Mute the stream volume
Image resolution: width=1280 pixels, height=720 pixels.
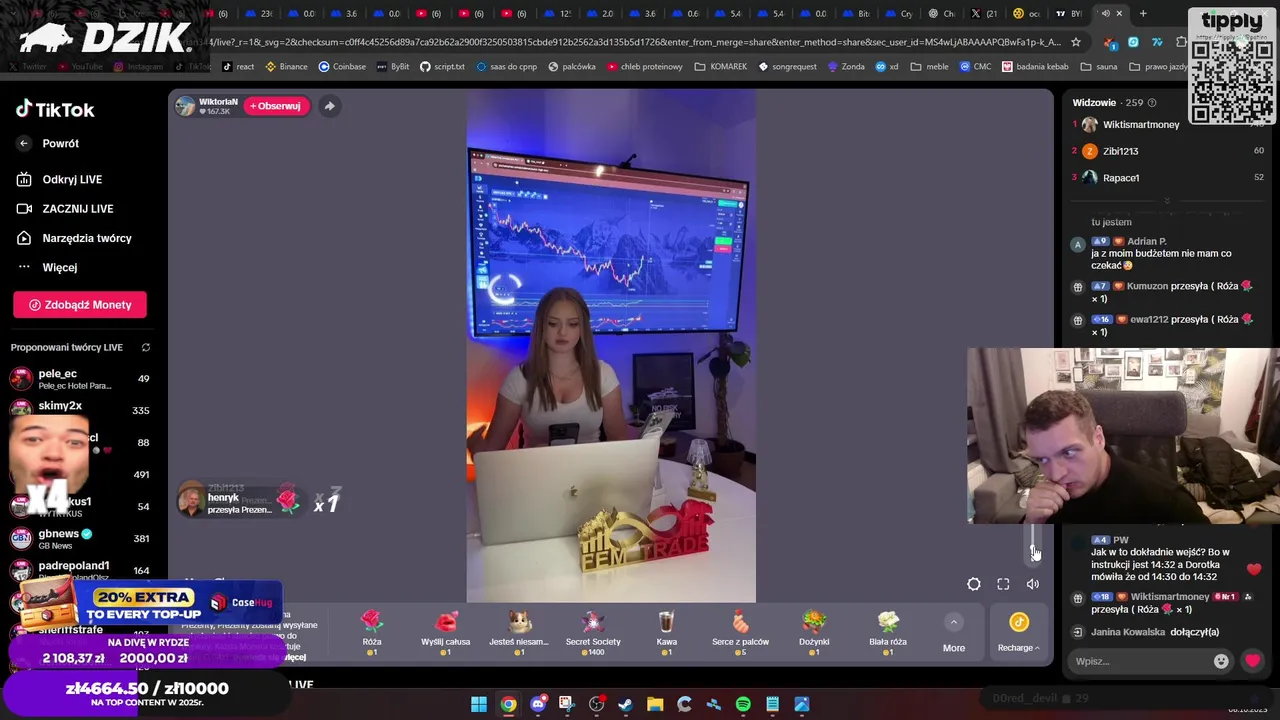(1033, 584)
